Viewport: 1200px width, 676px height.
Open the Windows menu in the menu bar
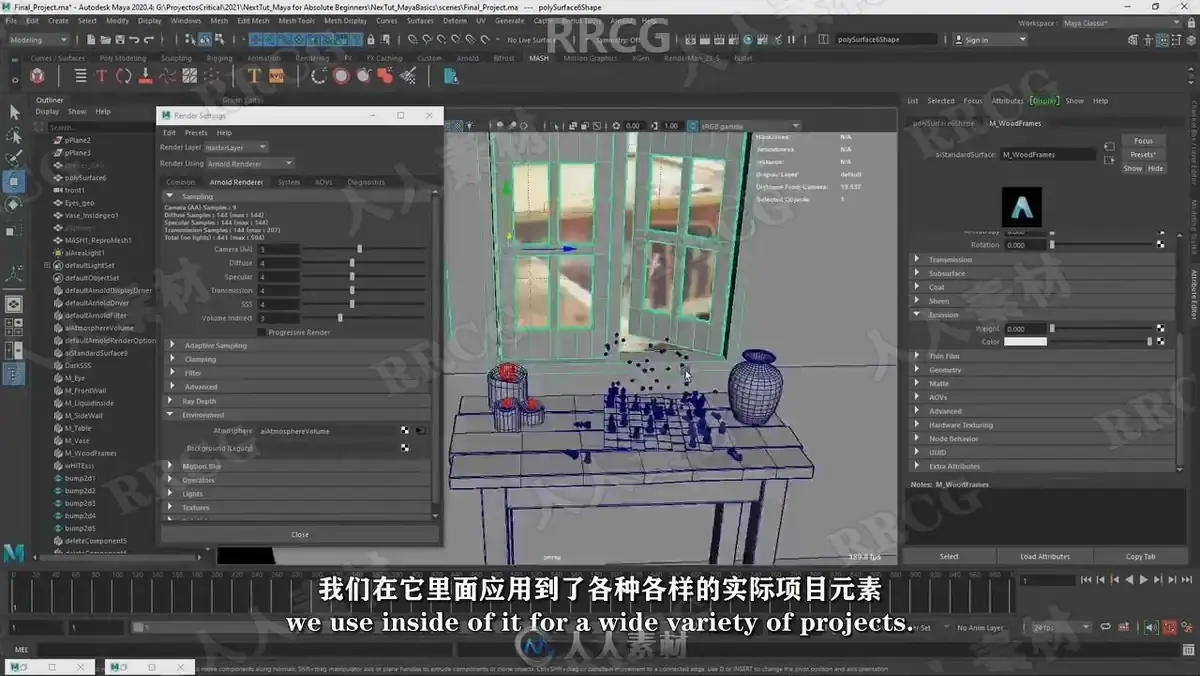point(185,20)
